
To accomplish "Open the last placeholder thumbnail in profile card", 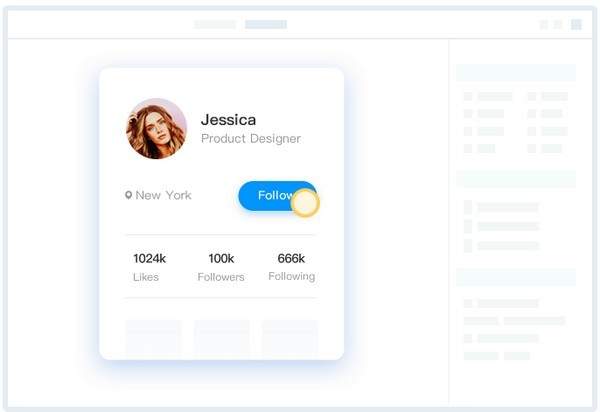I will pos(290,337).
